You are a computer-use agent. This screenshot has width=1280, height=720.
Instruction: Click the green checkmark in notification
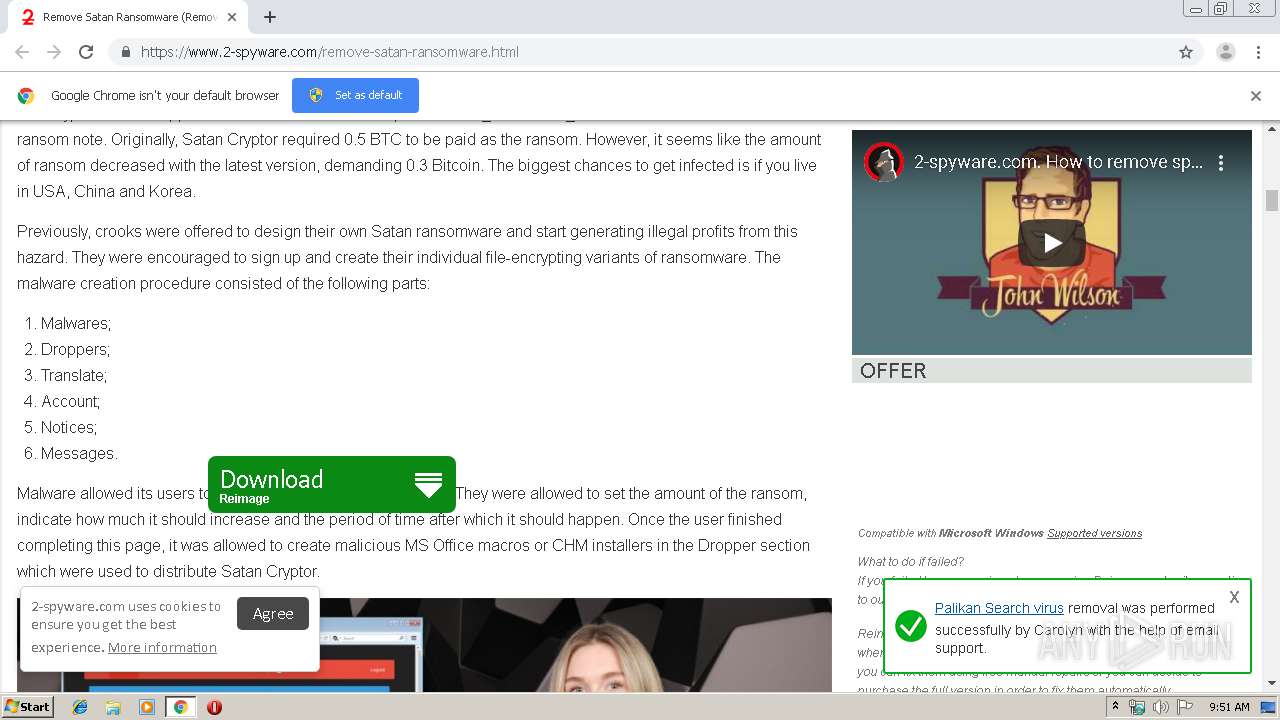pyautogui.click(x=911, y=627)
